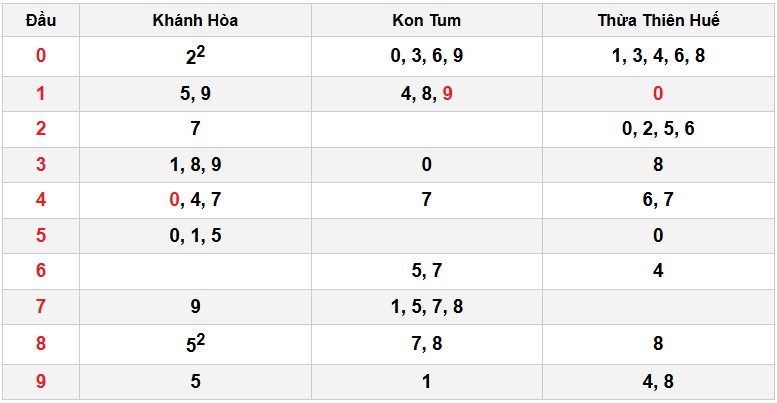
Task: Click the Khánh Hòa cell "0, 4, 7"
Action: (x=195, y=200)
